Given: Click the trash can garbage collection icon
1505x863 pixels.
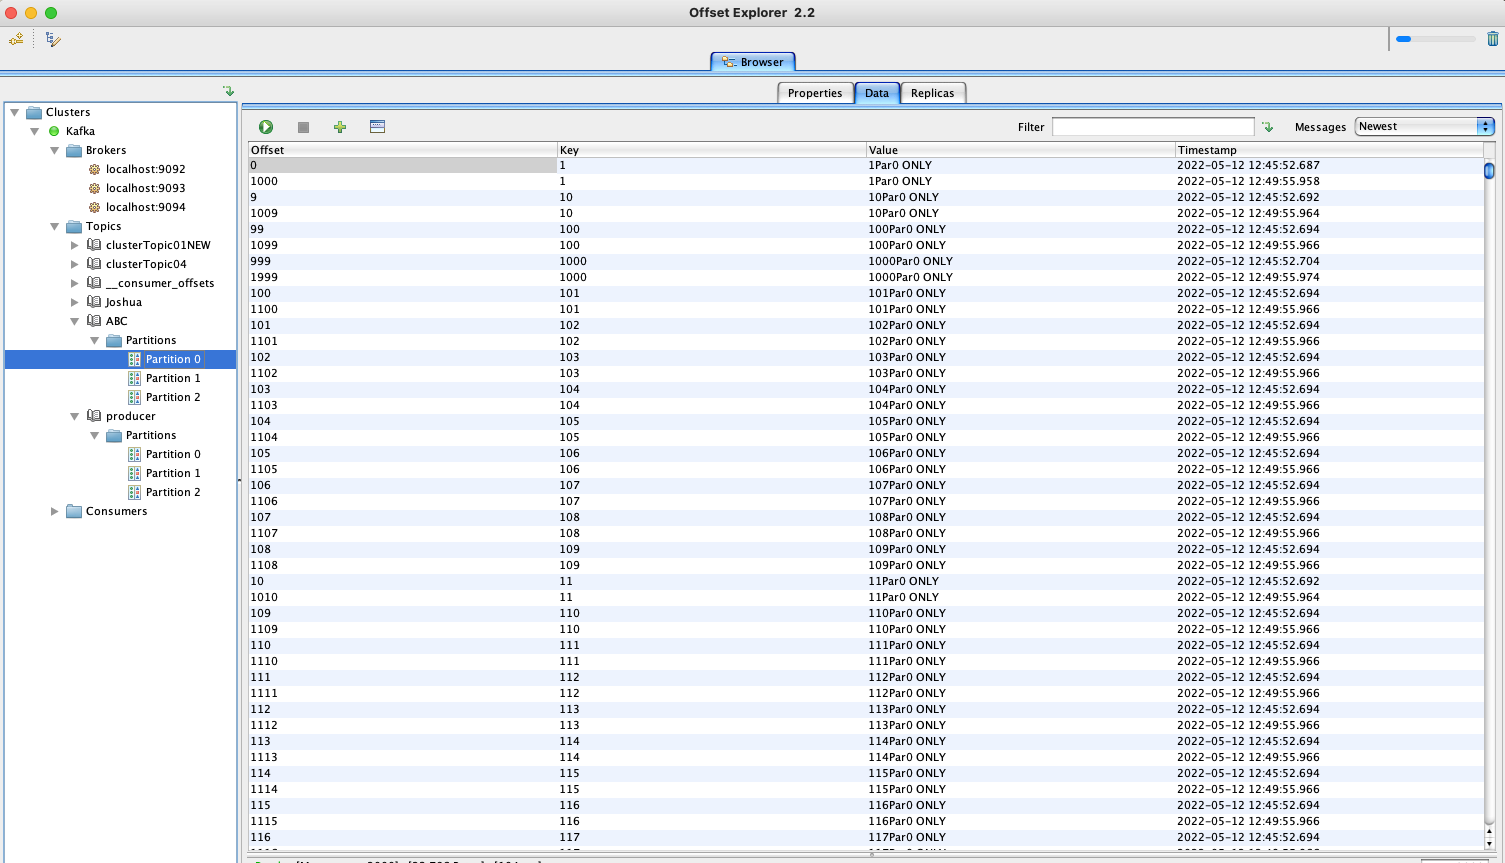Looking at the screenshot, I should click(x=1492, y=39).
